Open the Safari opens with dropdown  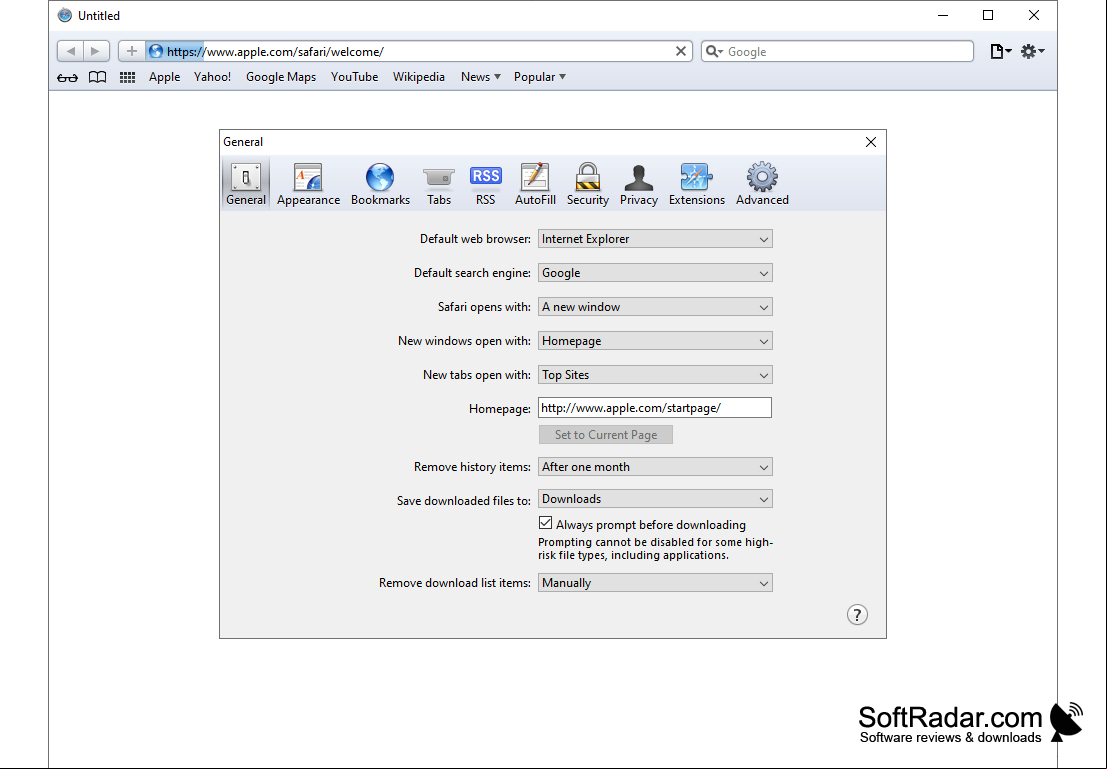[655, 306]
